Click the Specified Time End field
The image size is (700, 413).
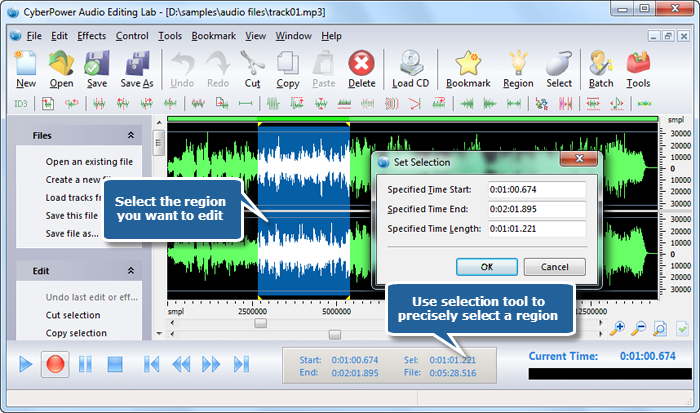(x=537, y=209)
